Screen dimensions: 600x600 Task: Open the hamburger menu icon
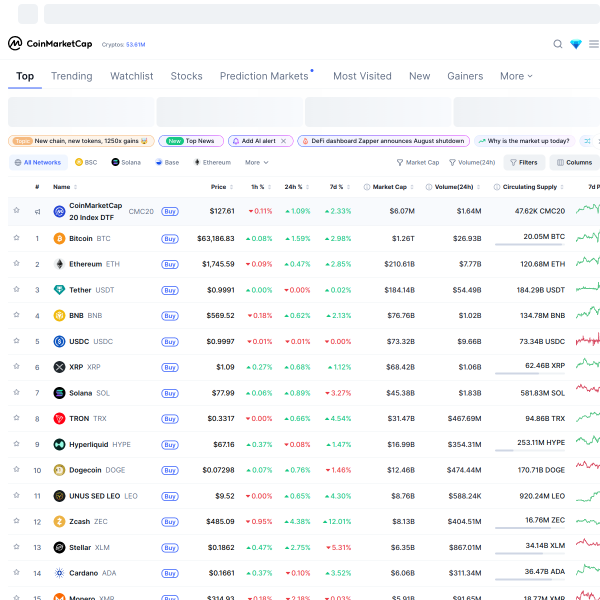pos(594,44)
